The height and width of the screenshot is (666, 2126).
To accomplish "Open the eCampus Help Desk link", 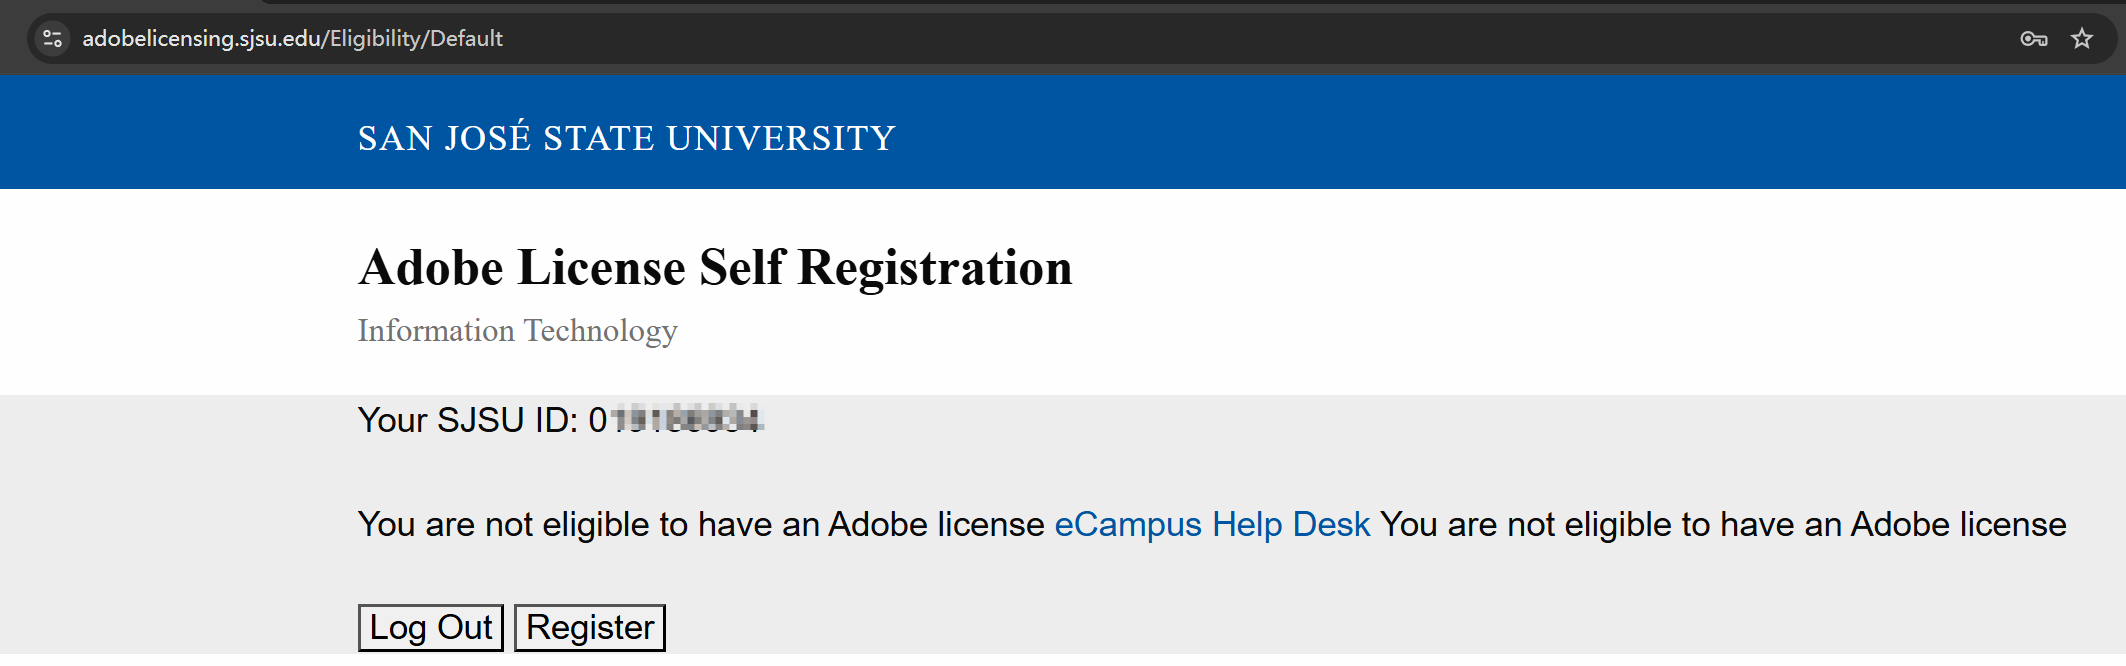I will (x=1212, y=525).
